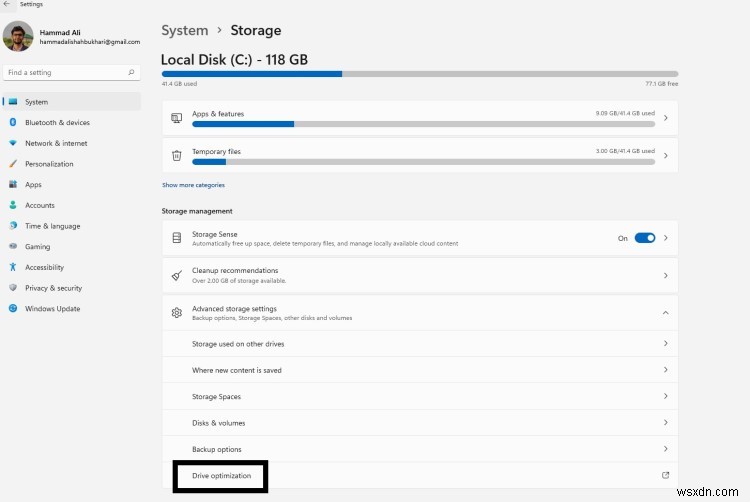Select System in the sidebar
Viewport: 750px width, 502px height.
[72, 102]
